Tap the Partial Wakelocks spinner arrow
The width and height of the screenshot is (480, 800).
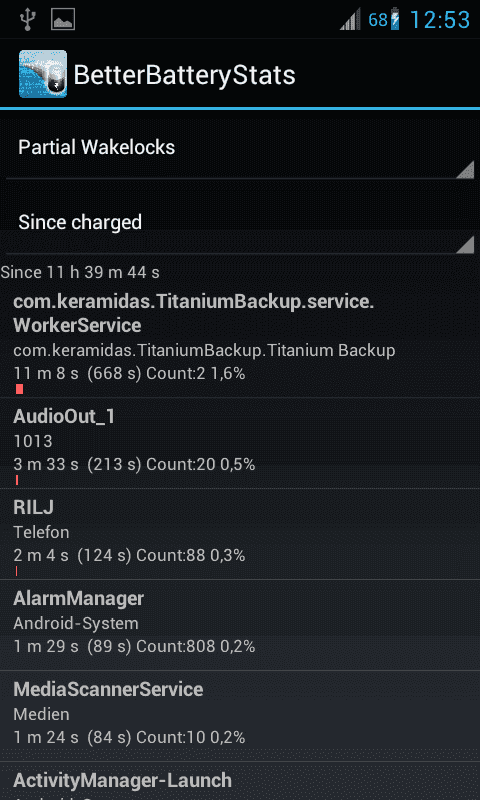(465, 169)
